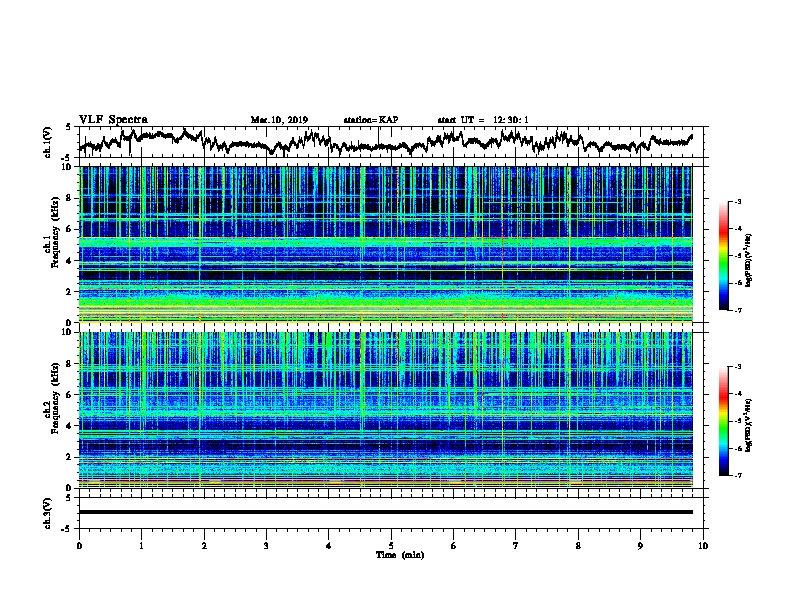The image size is (792, 612).
Task: Click time axis tick label "7"
Action: [516, 546]
